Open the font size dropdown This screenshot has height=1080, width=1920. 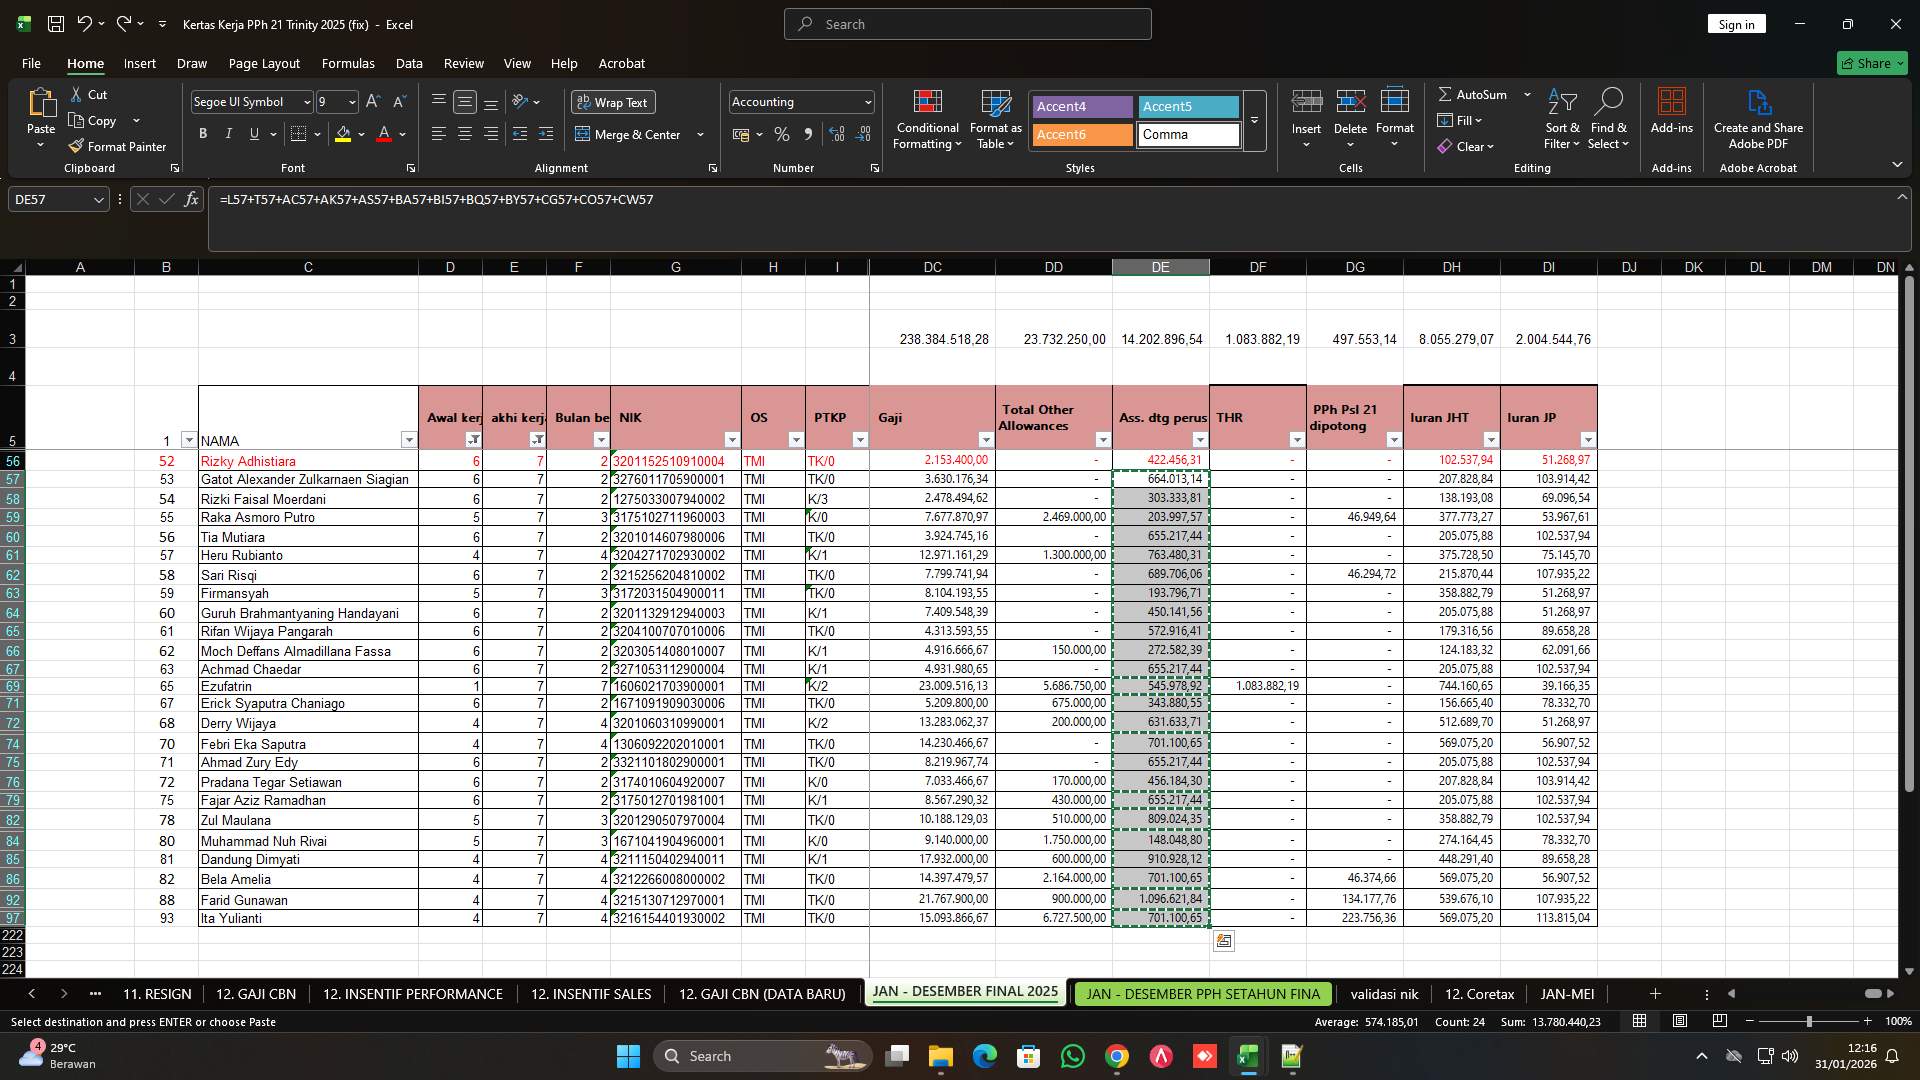pyautogui.click(x=352, y=101)
